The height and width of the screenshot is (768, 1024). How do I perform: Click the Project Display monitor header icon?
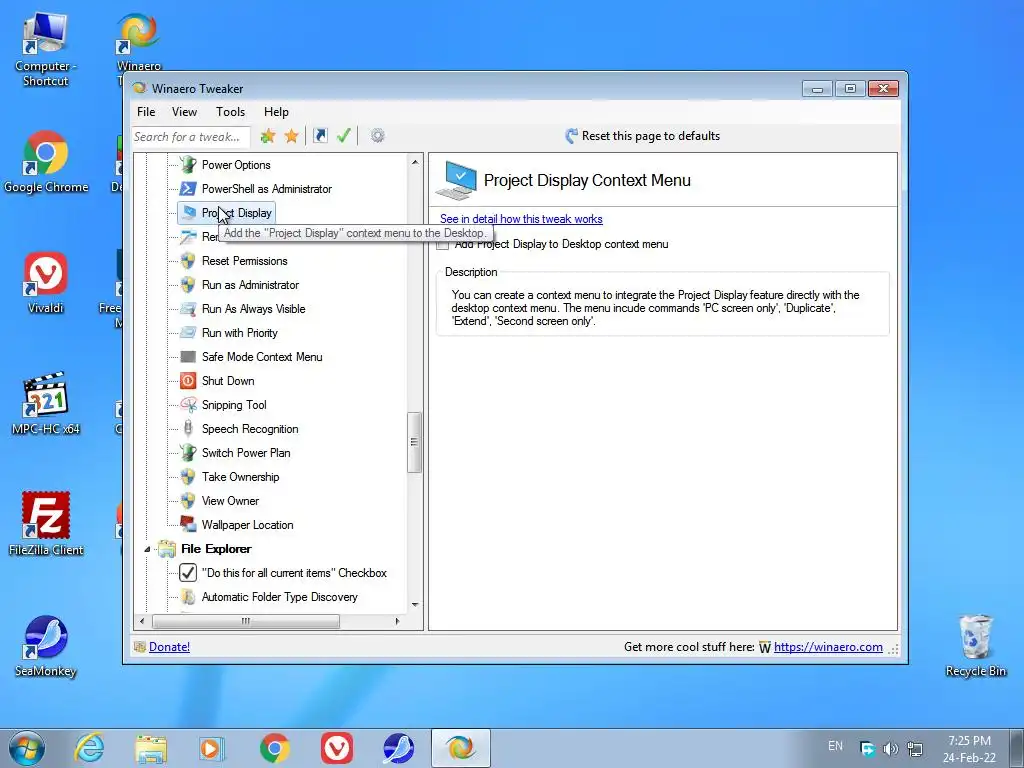tap(456, 180)
